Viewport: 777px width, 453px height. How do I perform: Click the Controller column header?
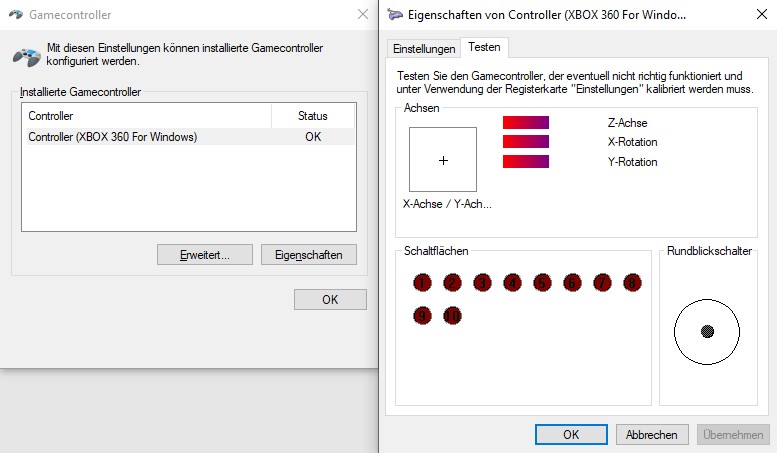(147, 116)
